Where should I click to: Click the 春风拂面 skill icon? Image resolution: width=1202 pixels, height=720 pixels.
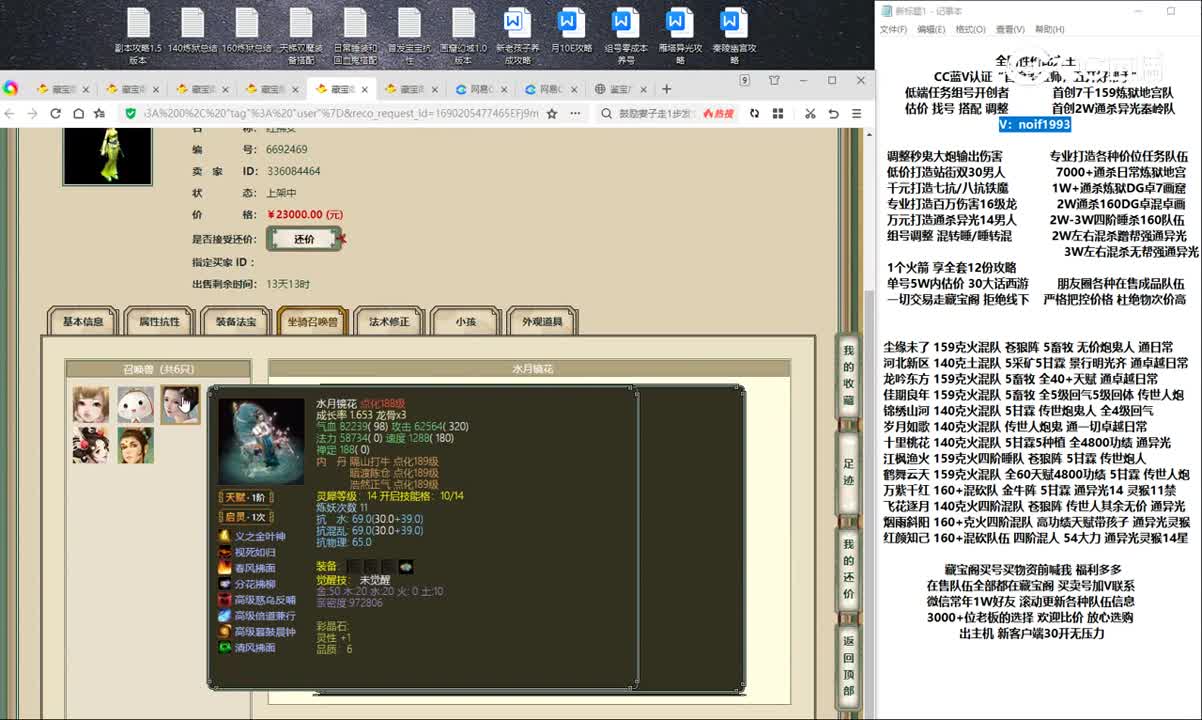(x=225, y=568)
